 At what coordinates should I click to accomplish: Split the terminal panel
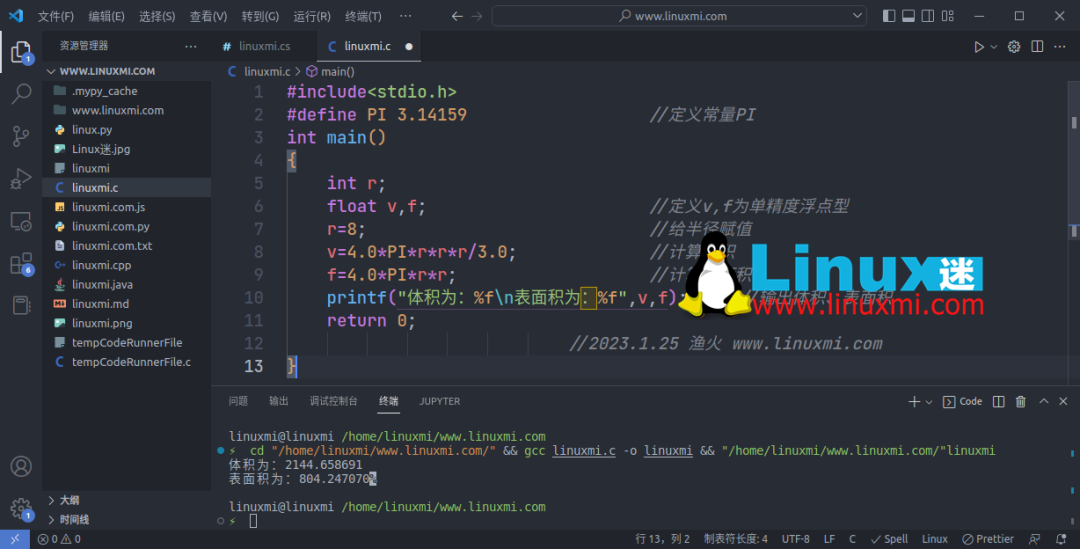coord(999,402)
